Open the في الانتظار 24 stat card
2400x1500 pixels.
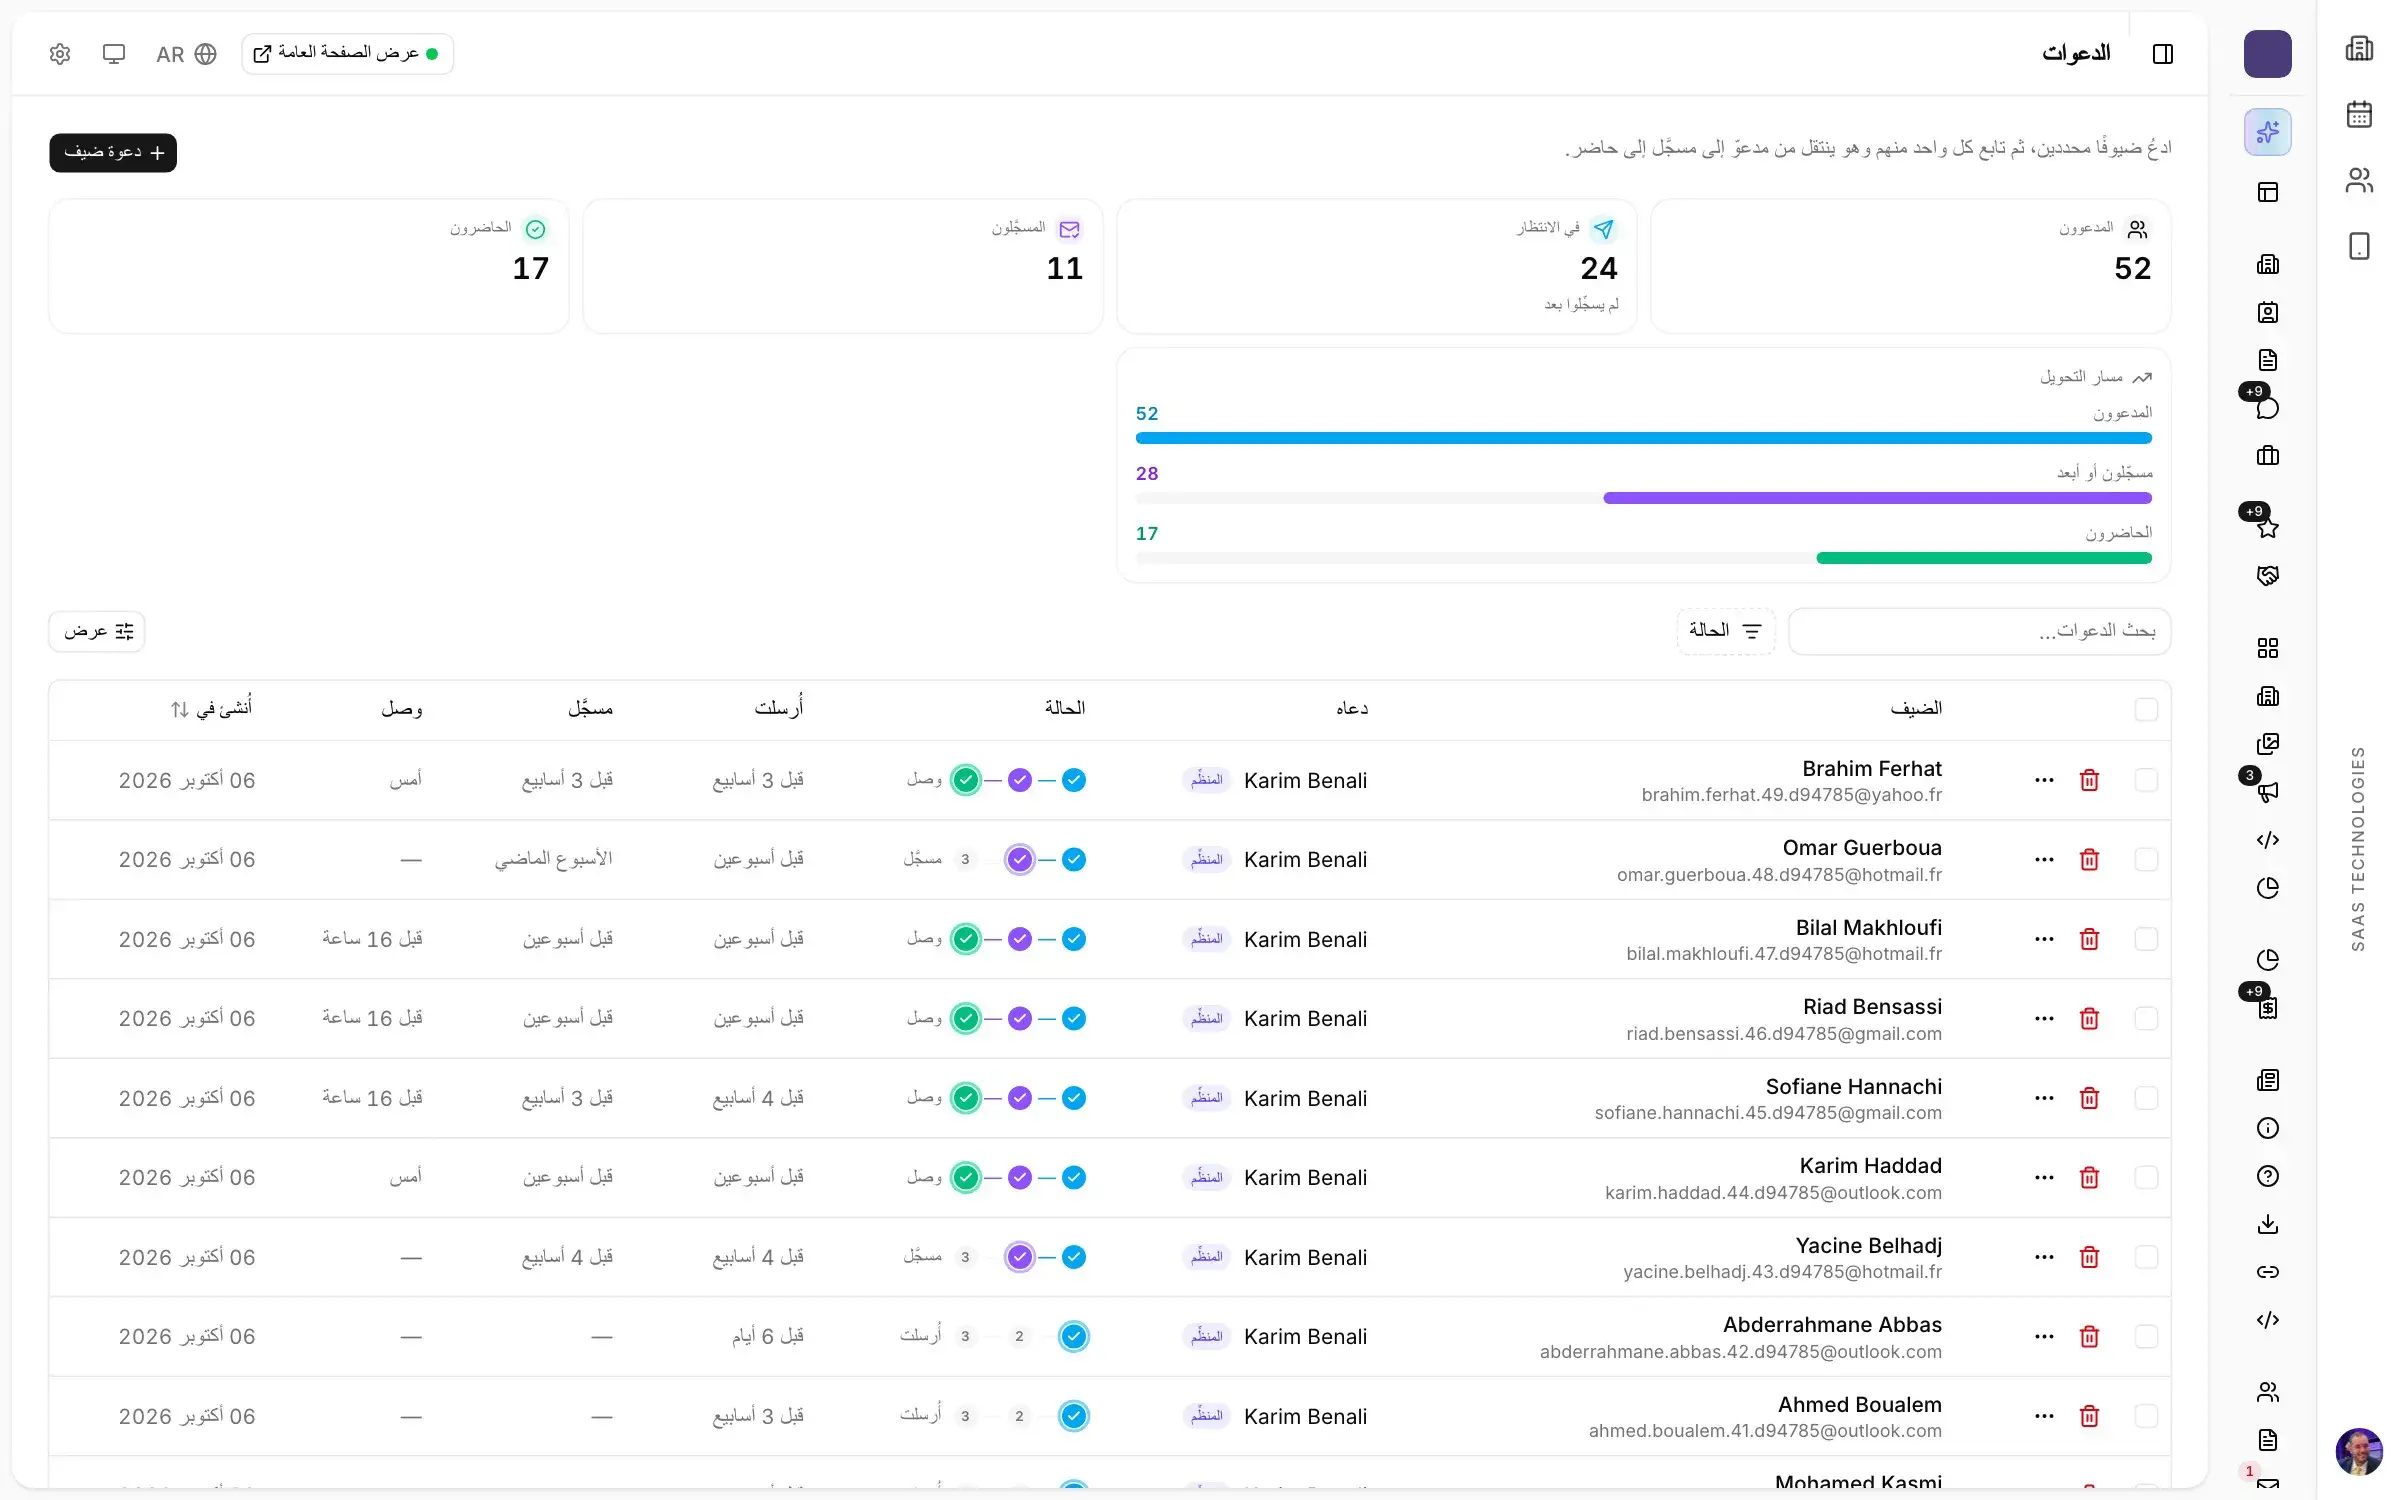tap(1376, 266)
